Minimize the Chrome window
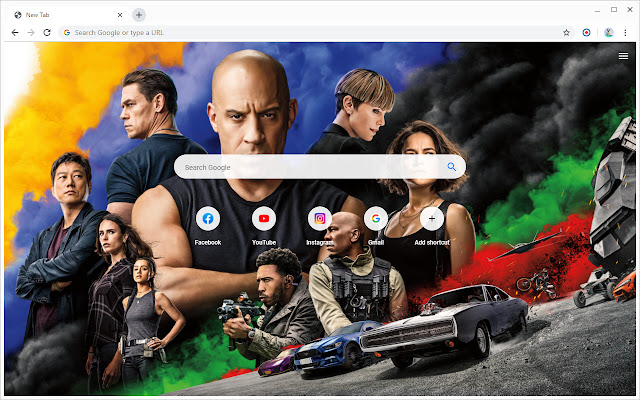This screenshot has width=640, height=400. [x=598, y=11]
